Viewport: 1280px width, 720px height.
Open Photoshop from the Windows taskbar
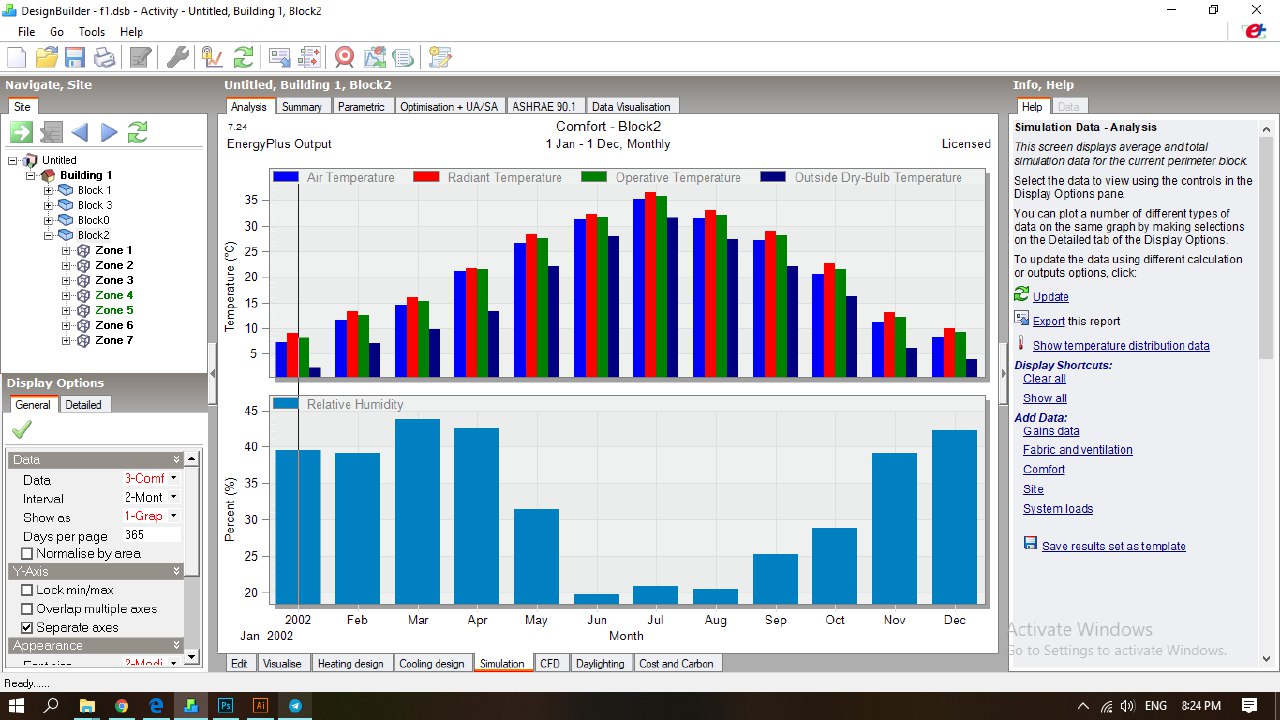pyautogui.click(x=225, y=705)
